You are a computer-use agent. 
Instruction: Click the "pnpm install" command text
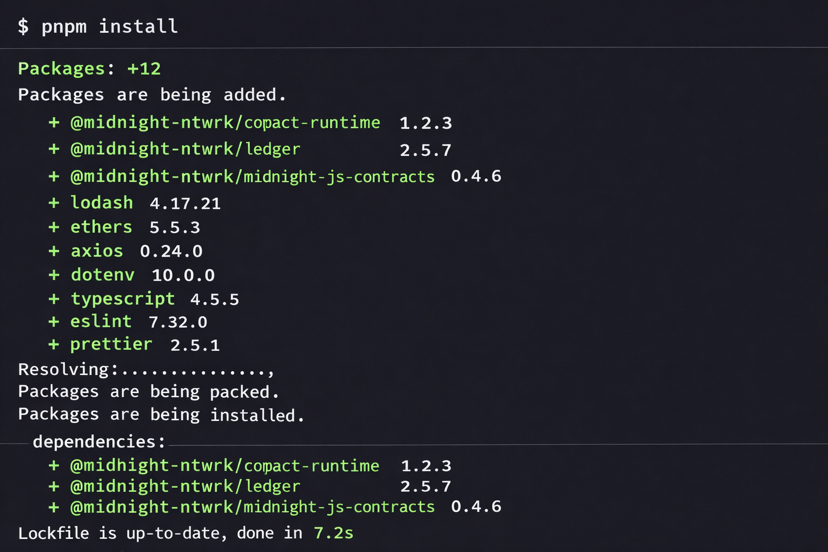point(109,26)
